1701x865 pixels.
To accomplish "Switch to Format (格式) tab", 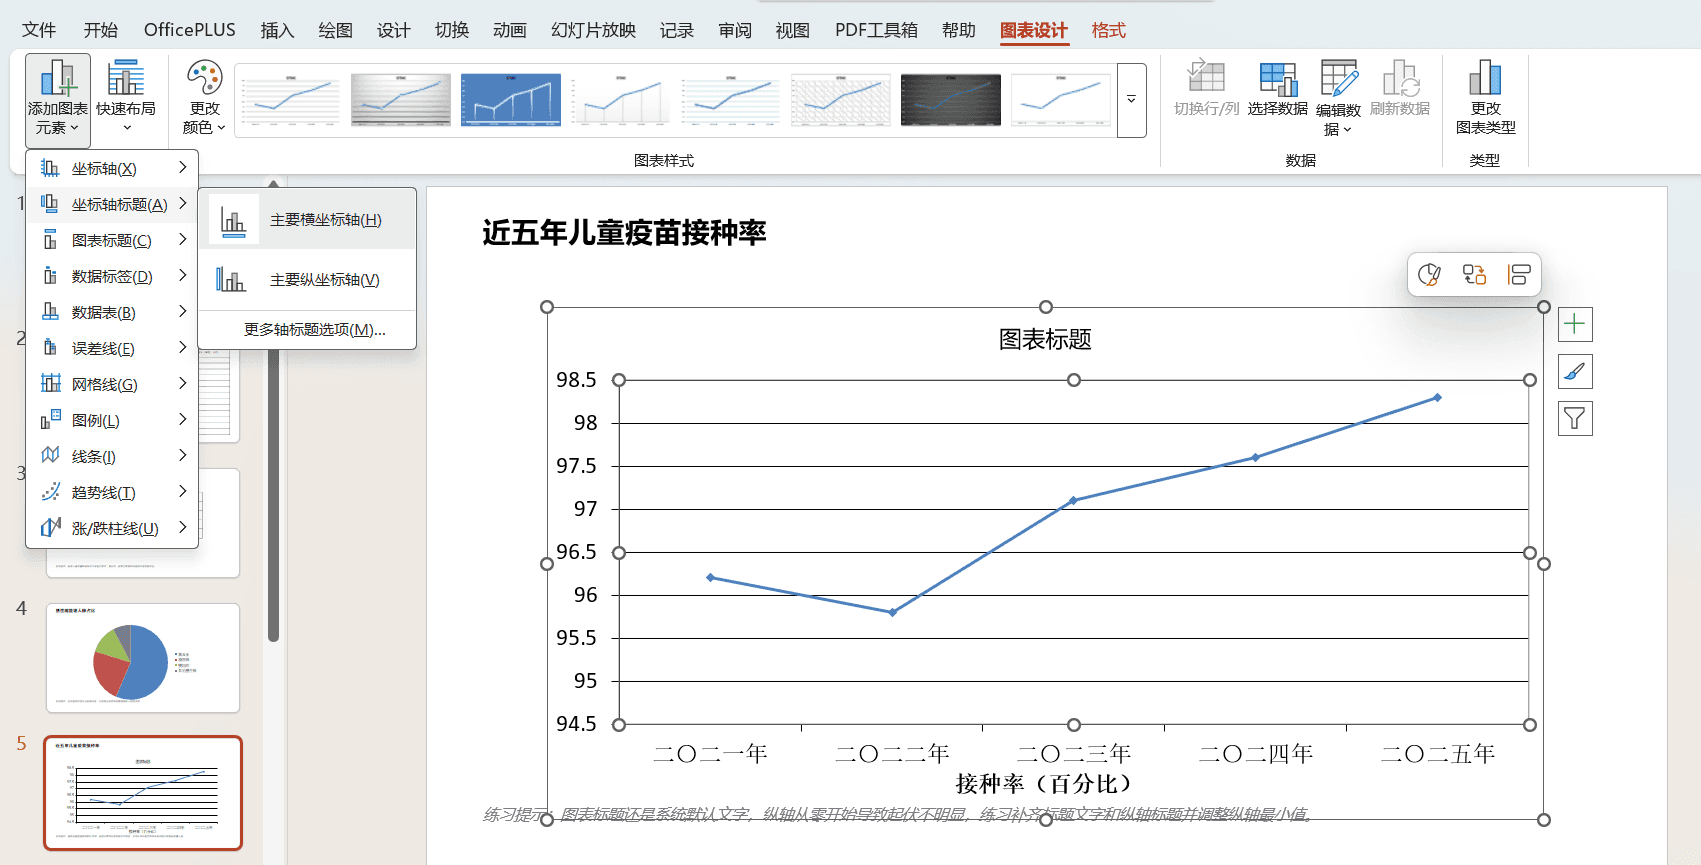I will pos(1108,30).
